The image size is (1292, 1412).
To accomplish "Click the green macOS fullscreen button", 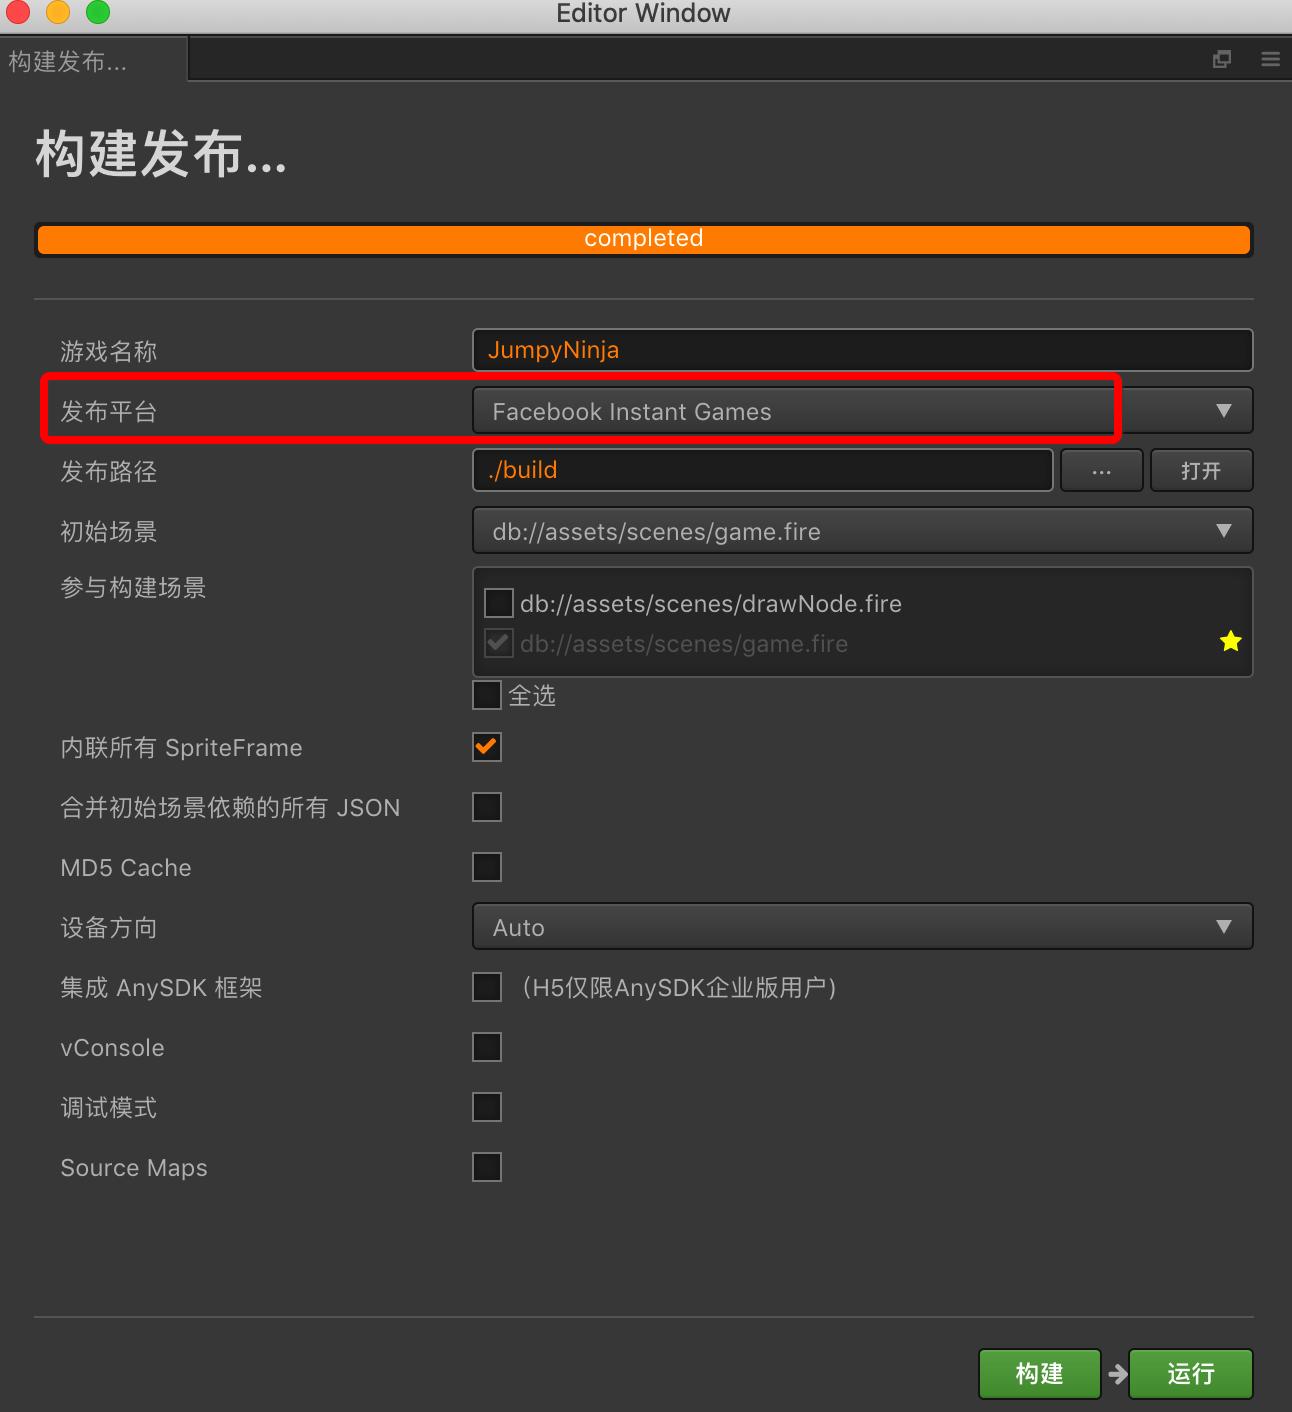I will click(97, 13).
